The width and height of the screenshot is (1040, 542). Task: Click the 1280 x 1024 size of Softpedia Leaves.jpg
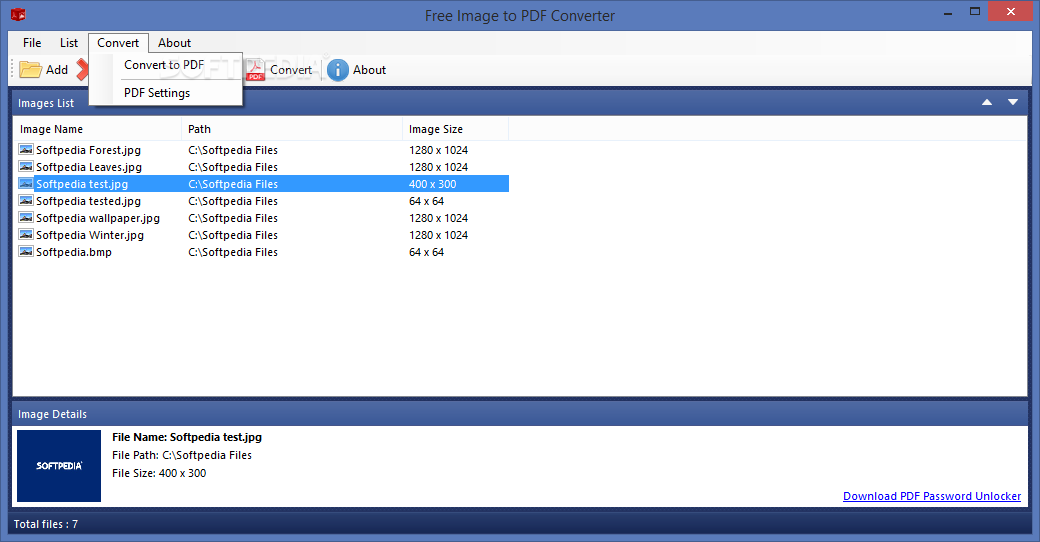(438, 167)
